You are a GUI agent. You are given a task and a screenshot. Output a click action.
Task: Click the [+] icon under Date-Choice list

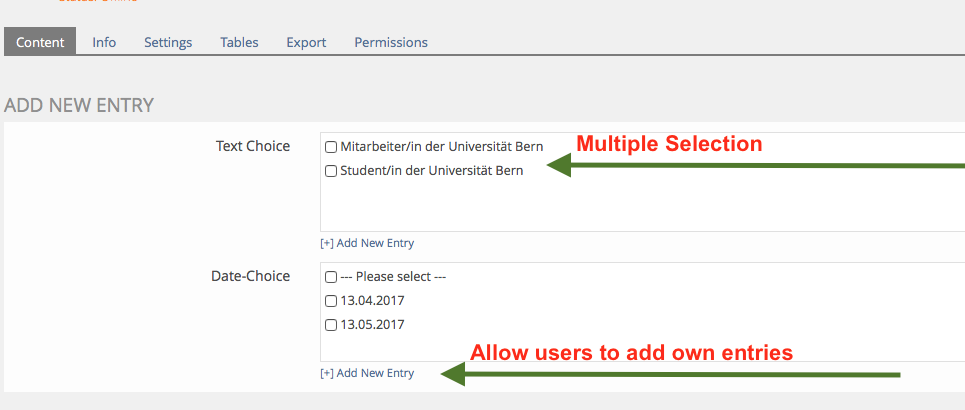click(327, 373)
